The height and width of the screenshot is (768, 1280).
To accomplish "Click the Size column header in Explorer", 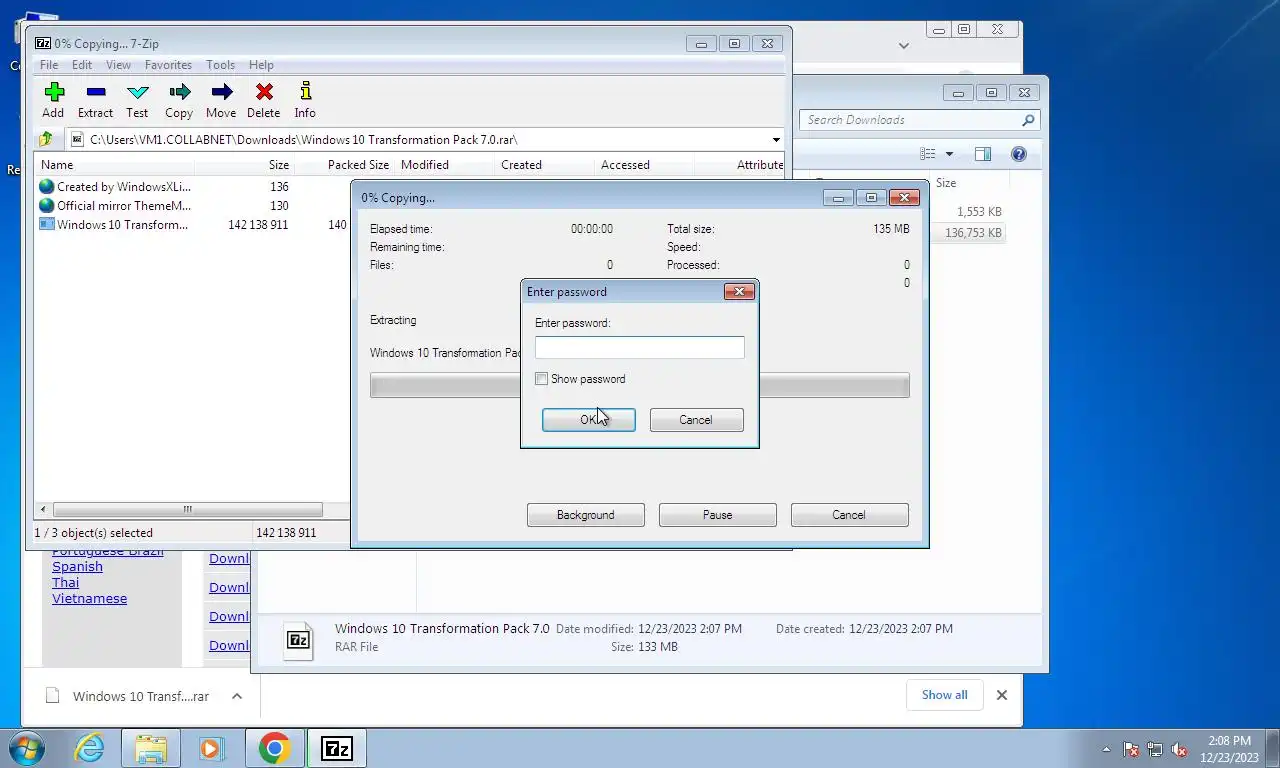I will [x=946, y=183].
